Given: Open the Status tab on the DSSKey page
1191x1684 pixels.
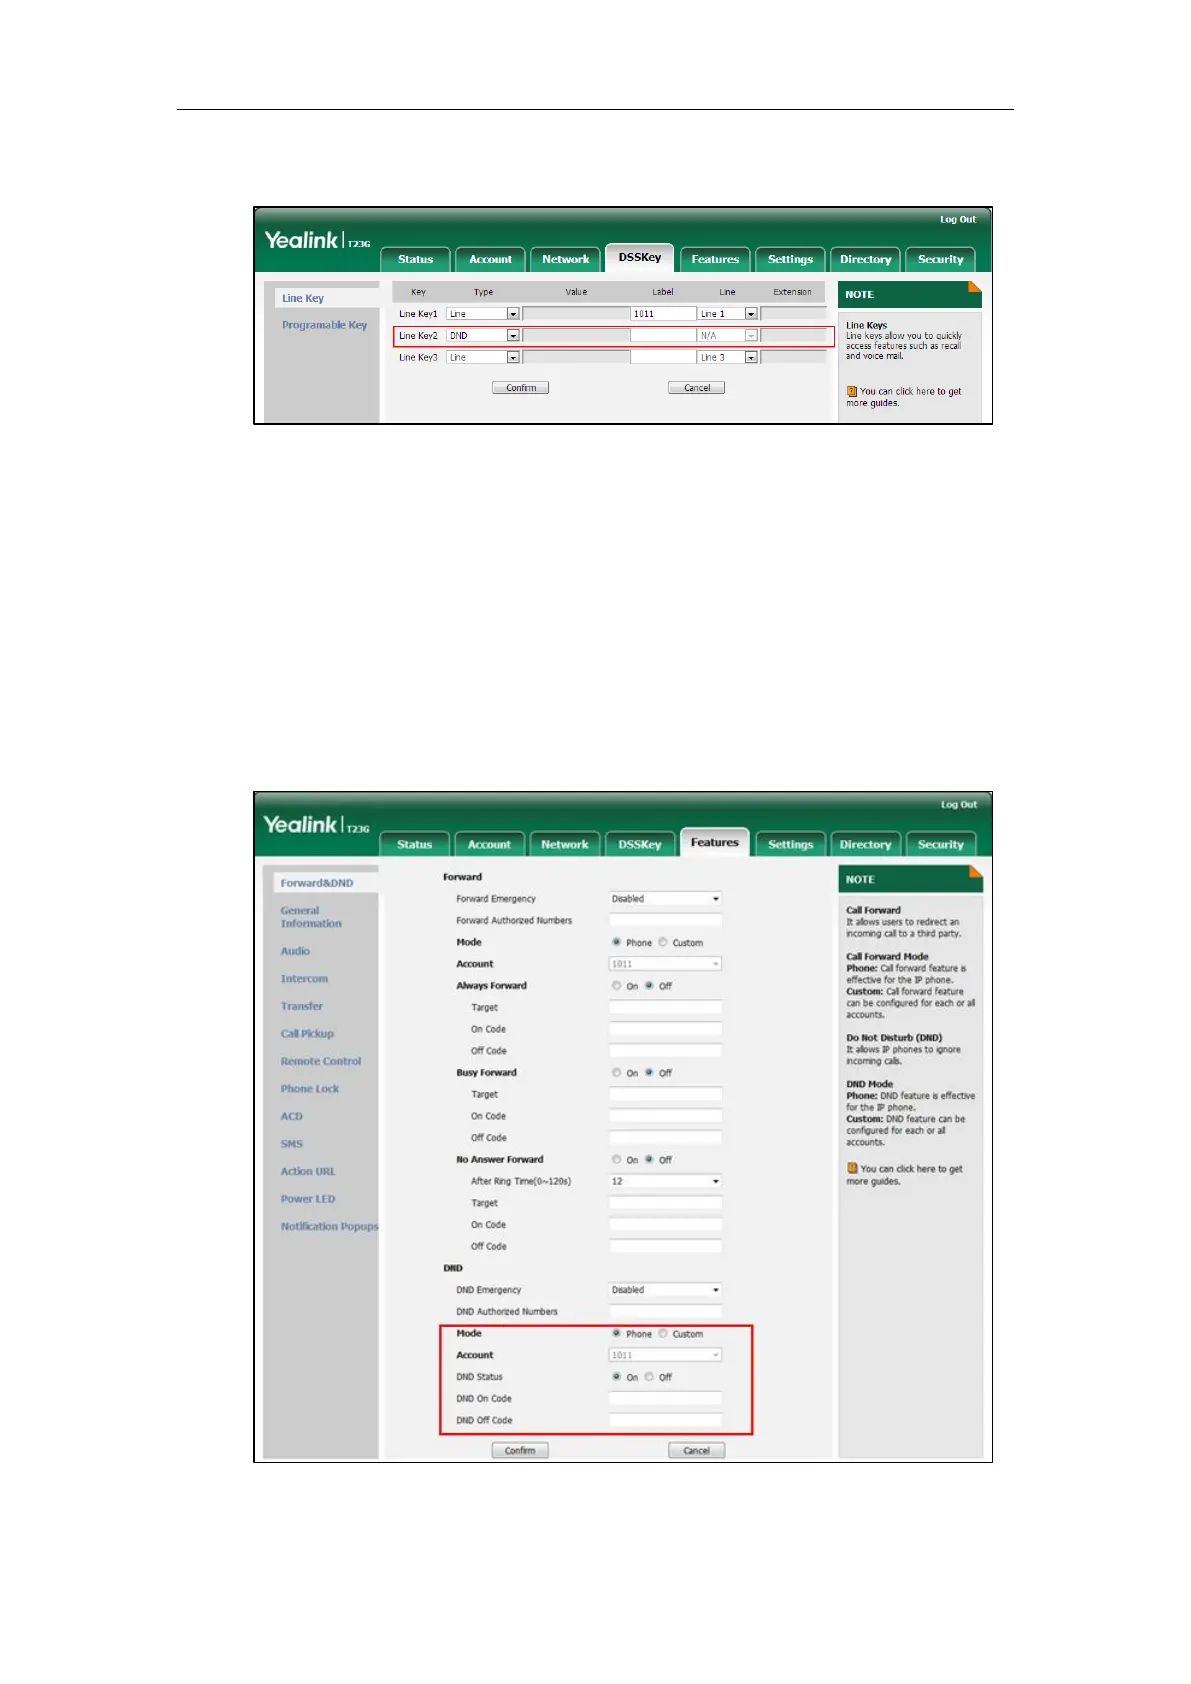Looking at the screenshot, I should (x=415, y=259).
